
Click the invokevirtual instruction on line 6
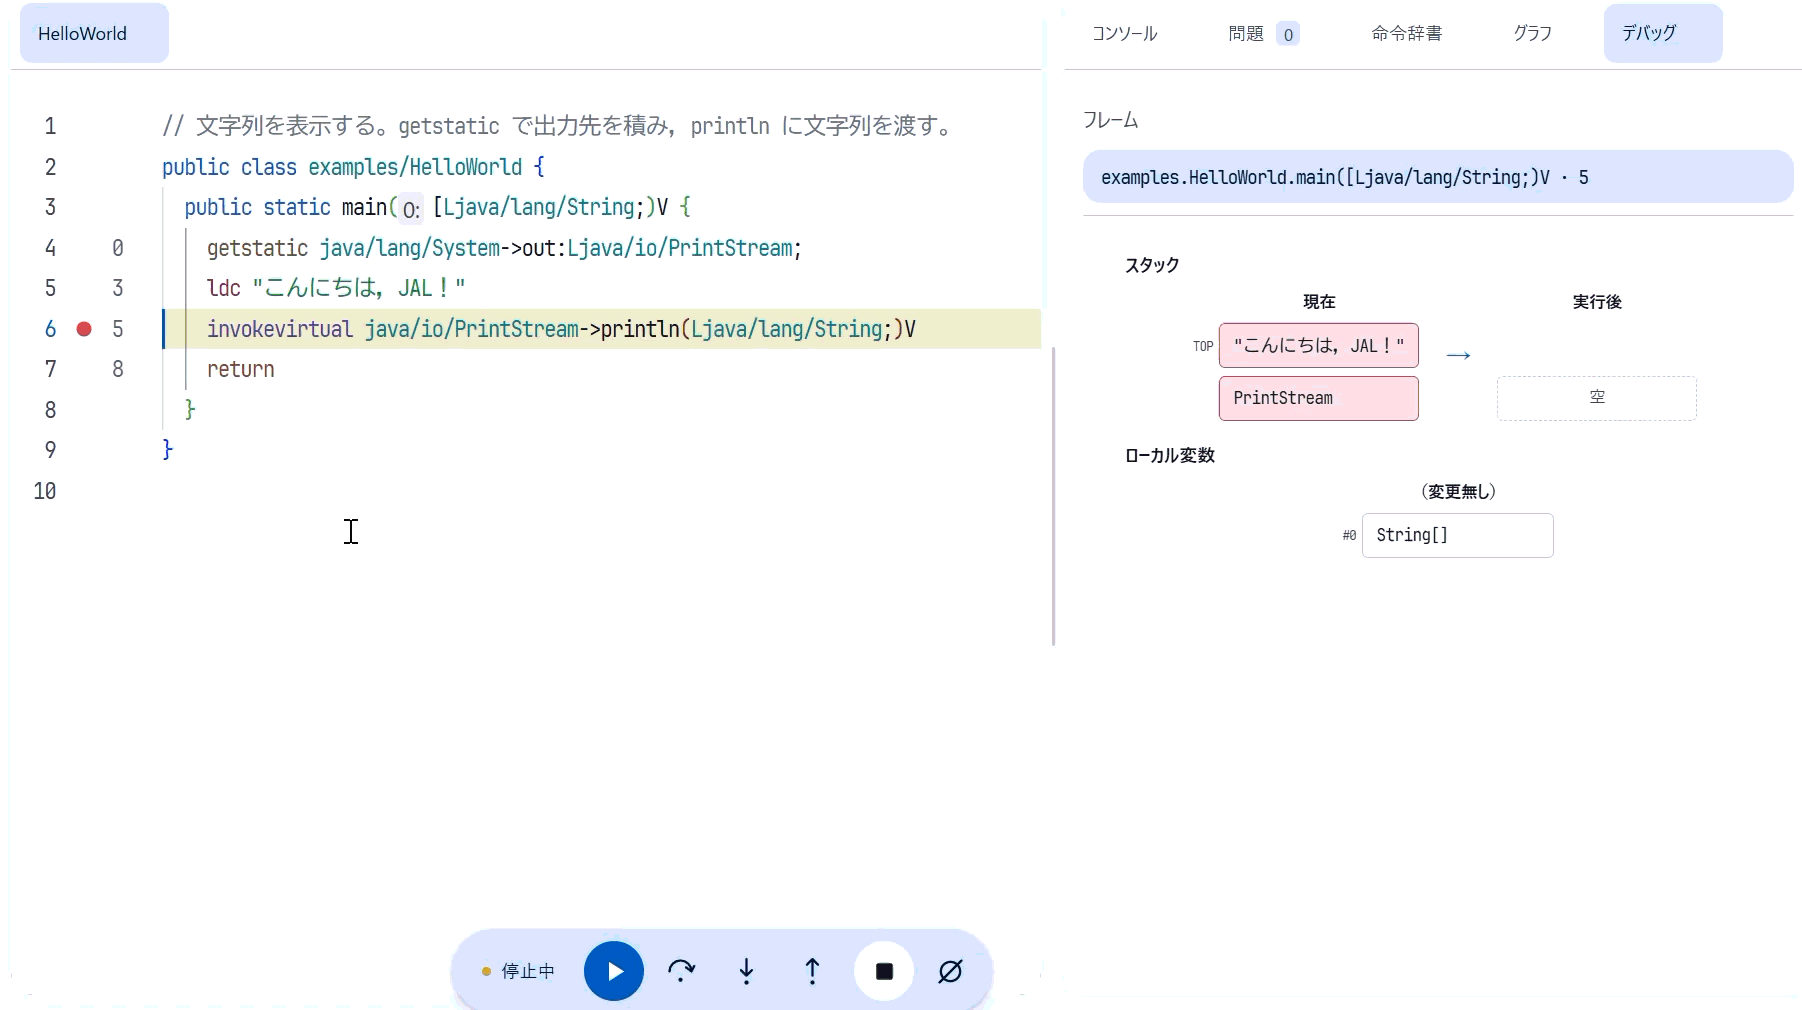(x=280, y=329)
